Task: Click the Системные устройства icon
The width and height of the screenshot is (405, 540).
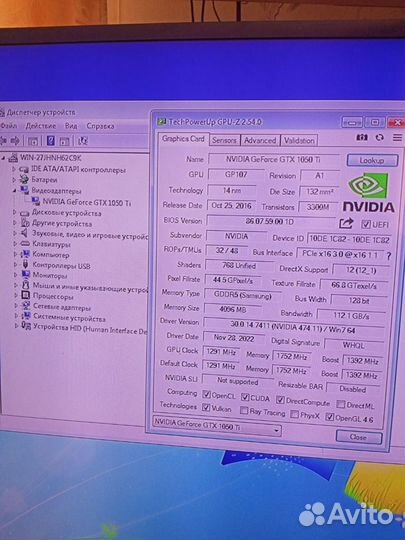Action: pos(26,316)
